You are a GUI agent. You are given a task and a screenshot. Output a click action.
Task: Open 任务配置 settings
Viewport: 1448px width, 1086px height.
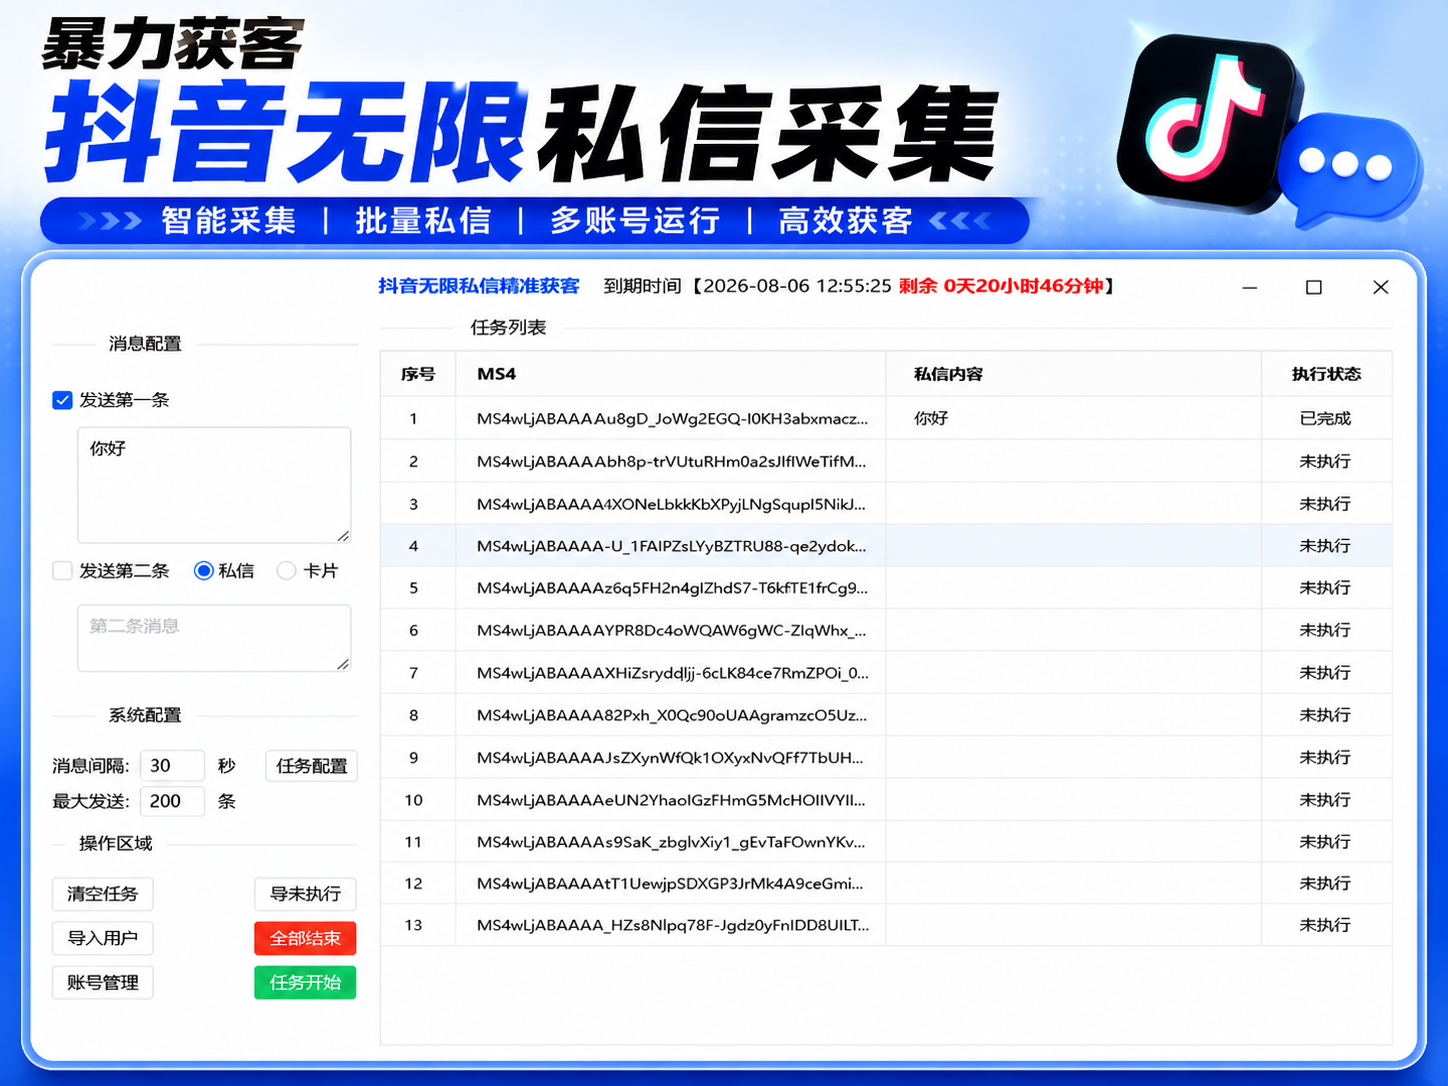312,766
